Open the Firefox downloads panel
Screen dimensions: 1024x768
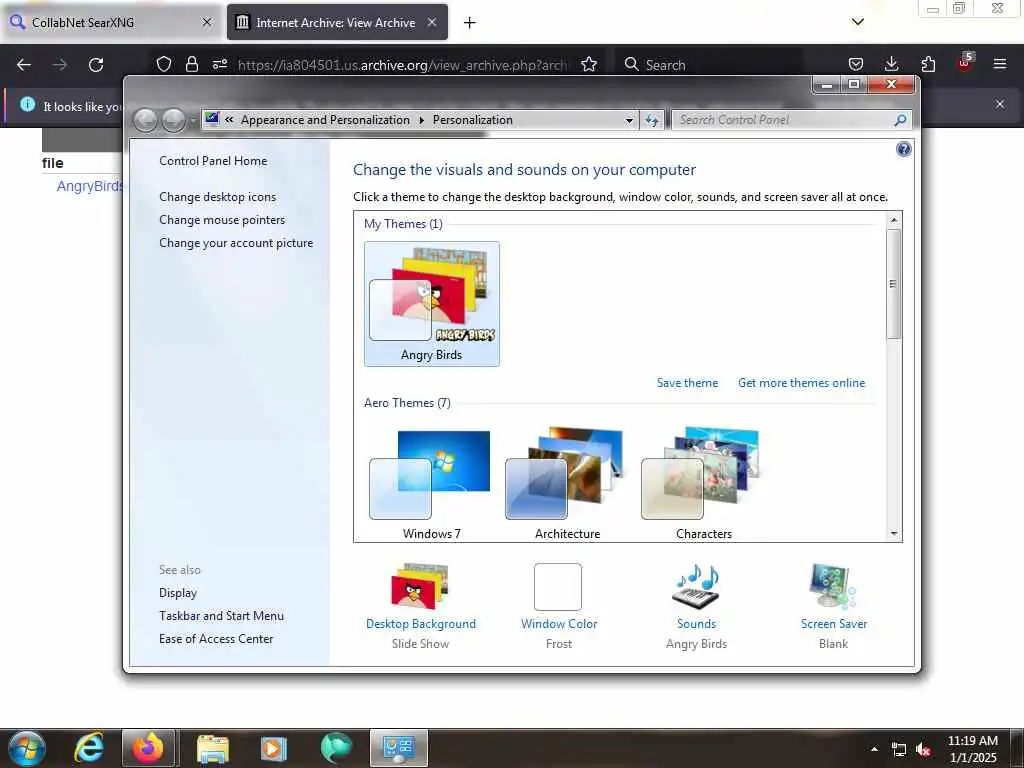click(x=891, y=64)
